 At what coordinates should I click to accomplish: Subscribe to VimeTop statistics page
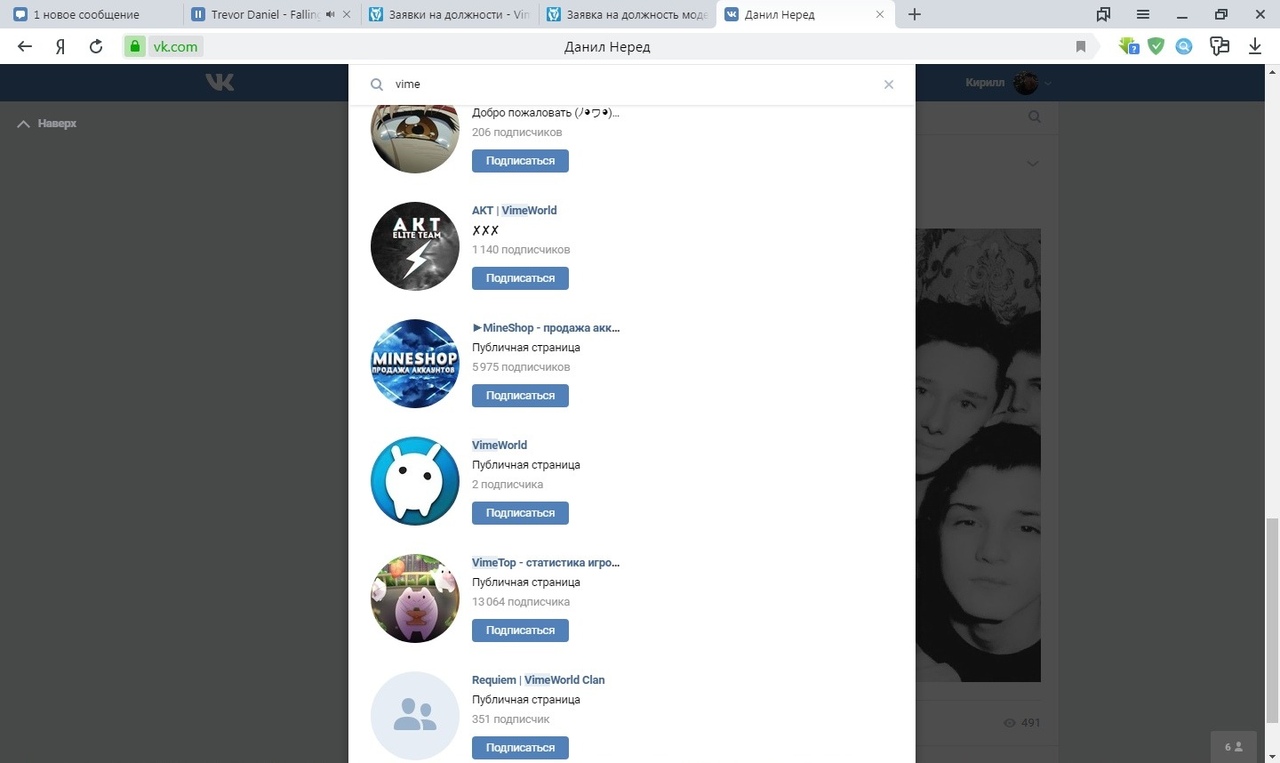(520, 630)
